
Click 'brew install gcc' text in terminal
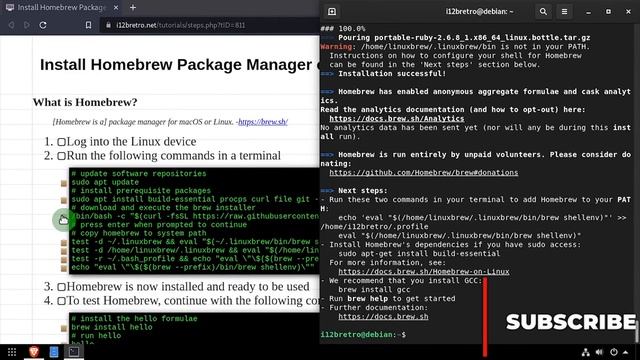pyautogui.click(x=374, y=289)
